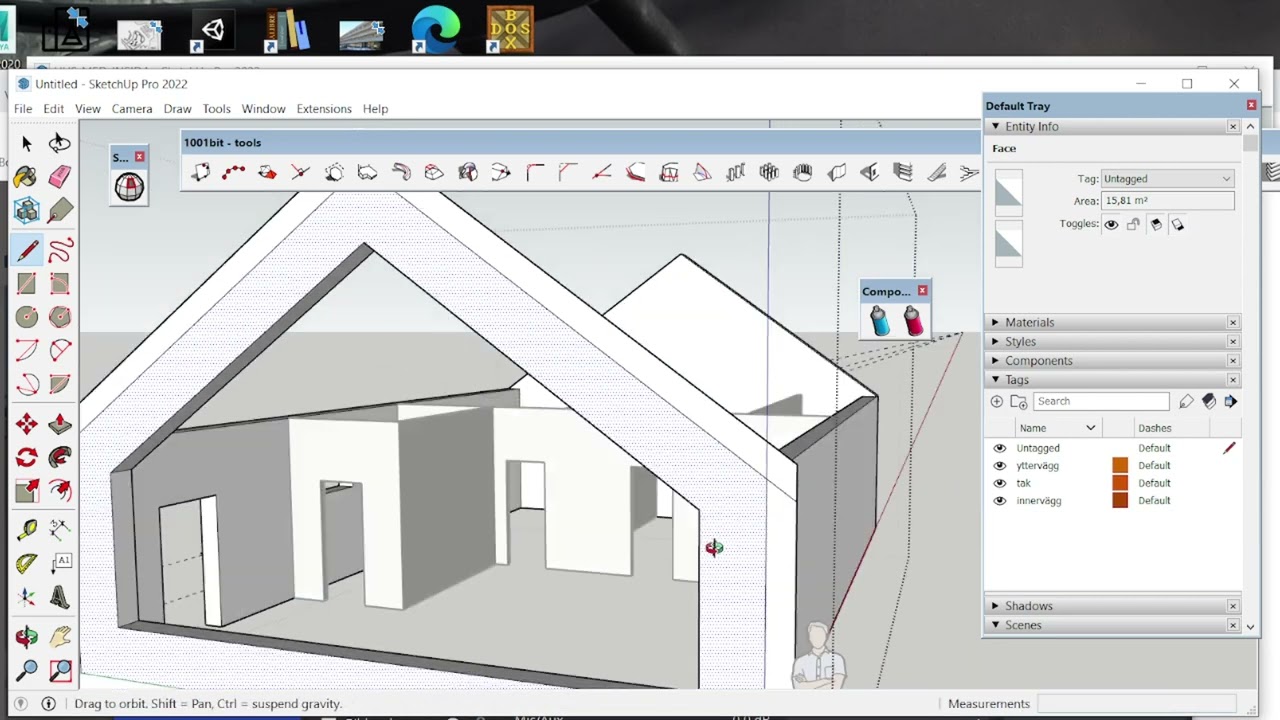Screen dimensions: 1280x720
Task: Toggle cast shadows in Entity Info
Action: (x=1178, y=225)
